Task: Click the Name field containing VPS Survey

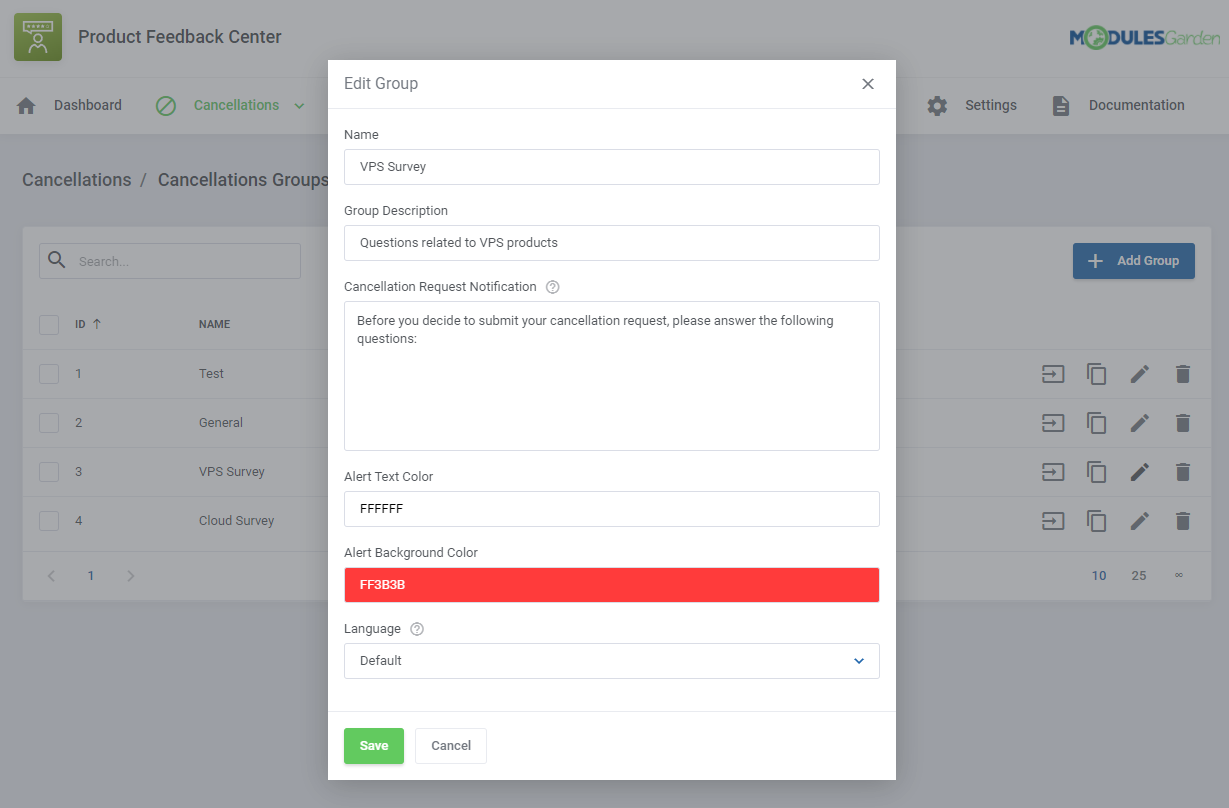Action: click(612, 166)
